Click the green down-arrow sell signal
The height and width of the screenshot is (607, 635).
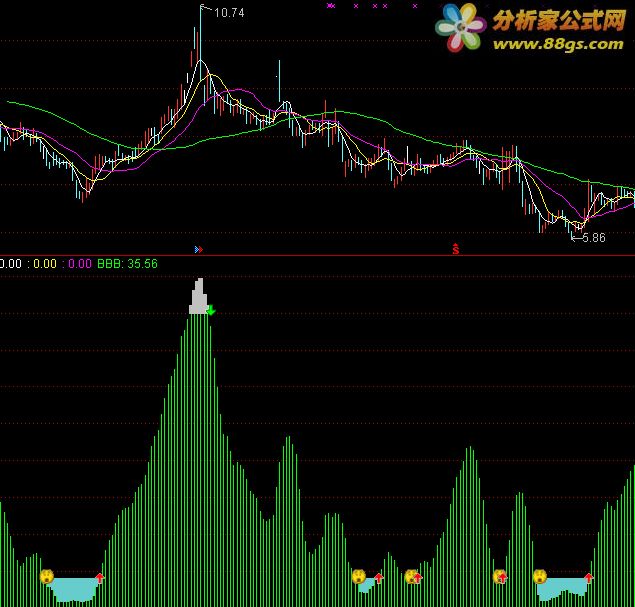[x=211, y=311]
